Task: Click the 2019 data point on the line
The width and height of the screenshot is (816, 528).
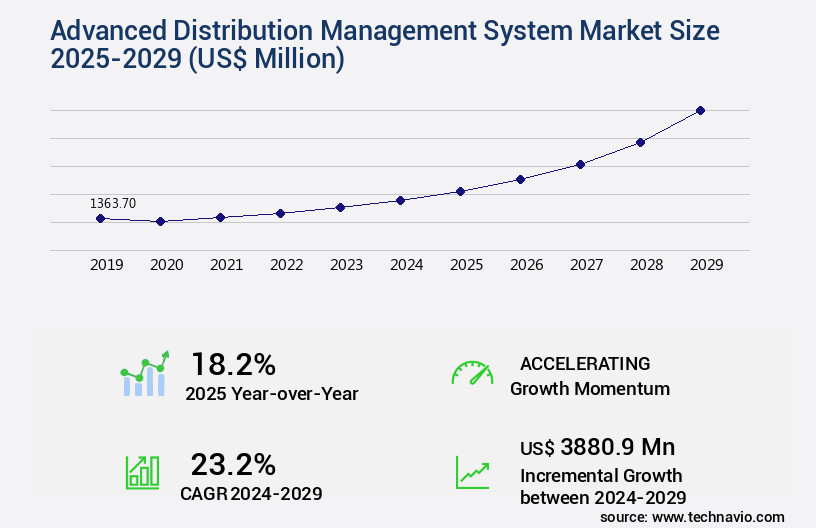Action: (100, 218)
